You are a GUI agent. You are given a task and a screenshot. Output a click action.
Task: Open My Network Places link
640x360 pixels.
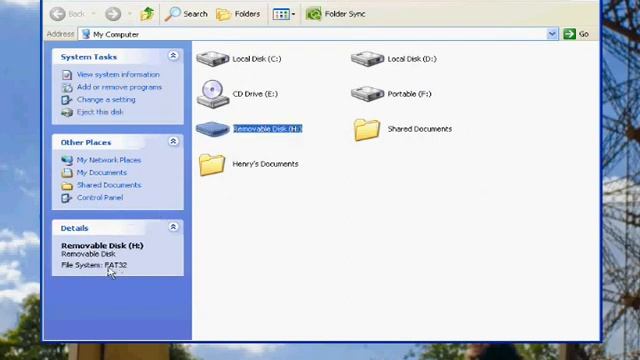point(109,160)
